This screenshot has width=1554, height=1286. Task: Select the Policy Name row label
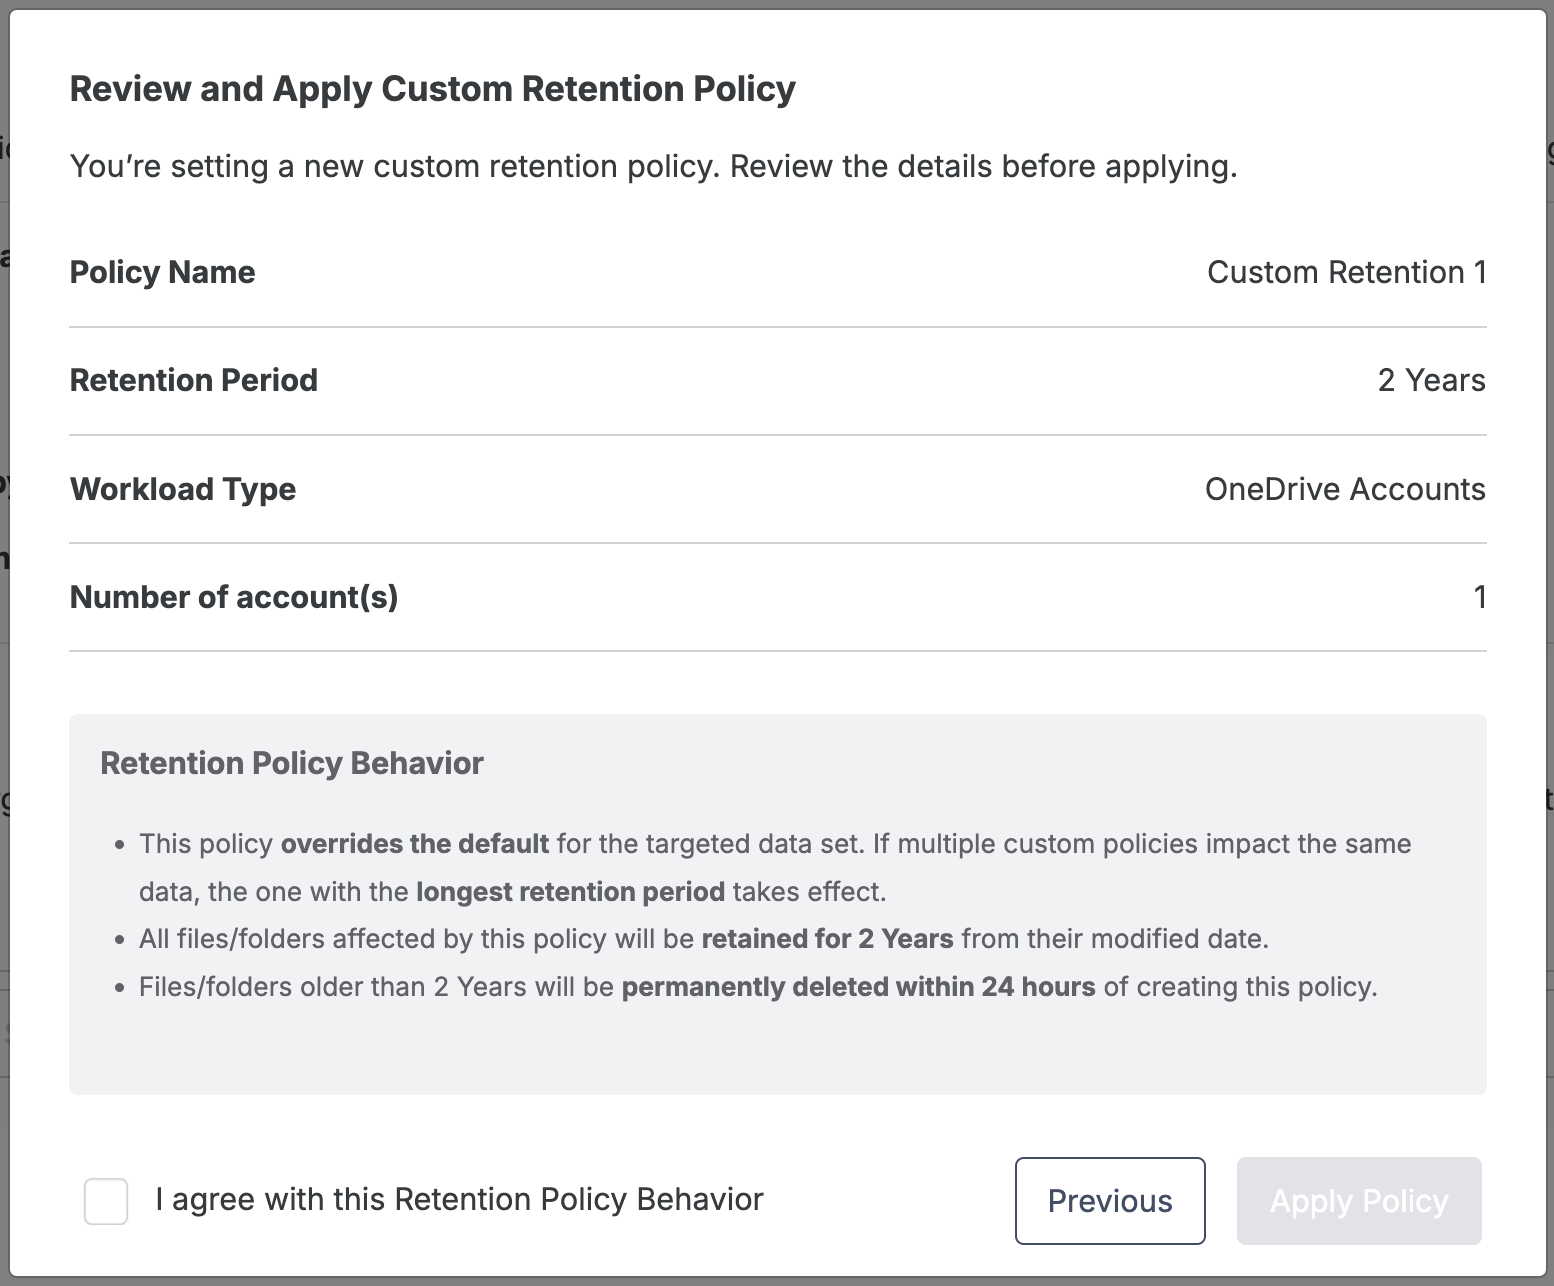pos(162,272)
